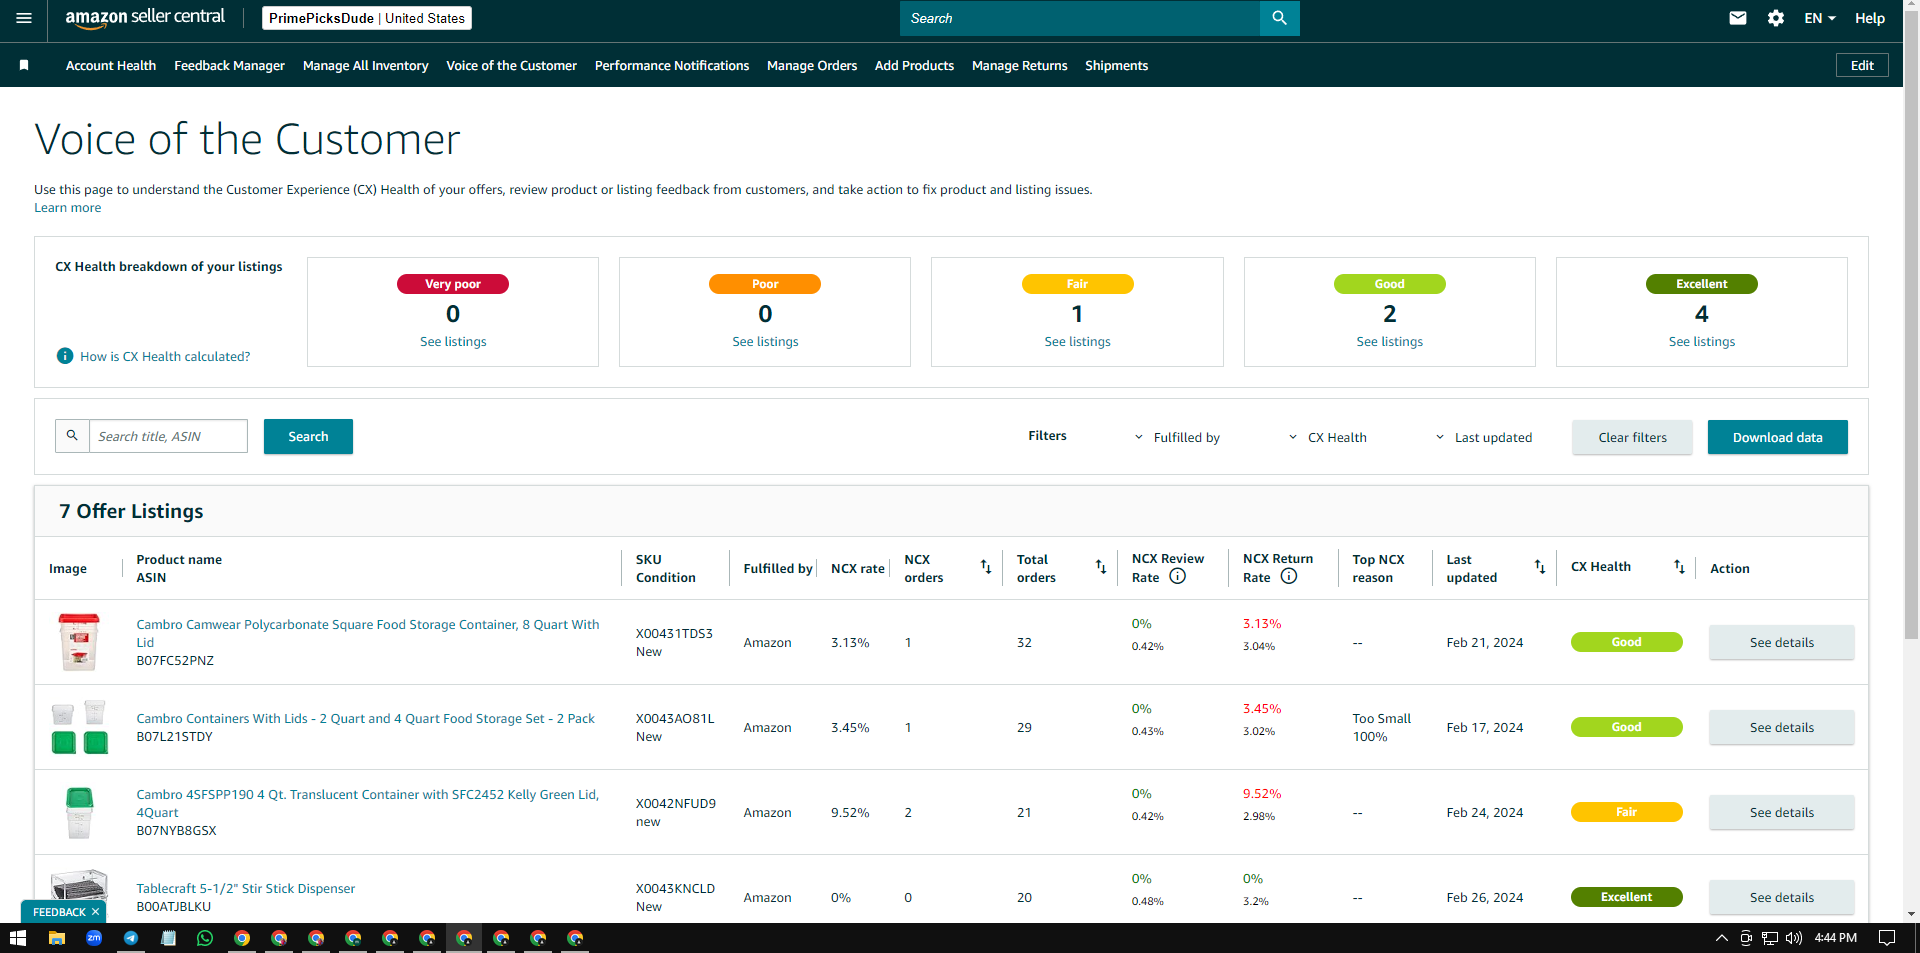Click the Meet Now camera tray icon
The height and width of the screenshot is (953, 1920).
click(x=1746, y=938)
